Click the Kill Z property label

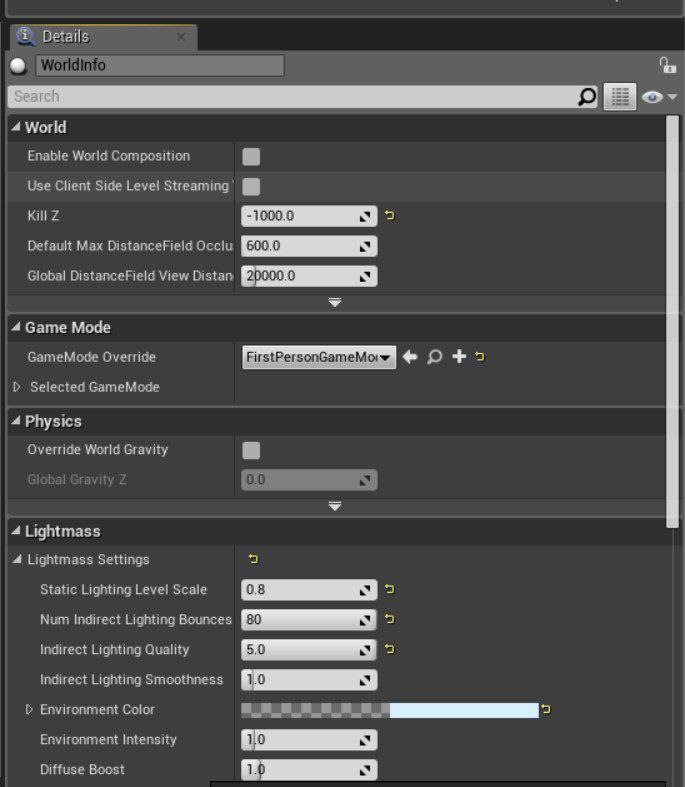43,216
